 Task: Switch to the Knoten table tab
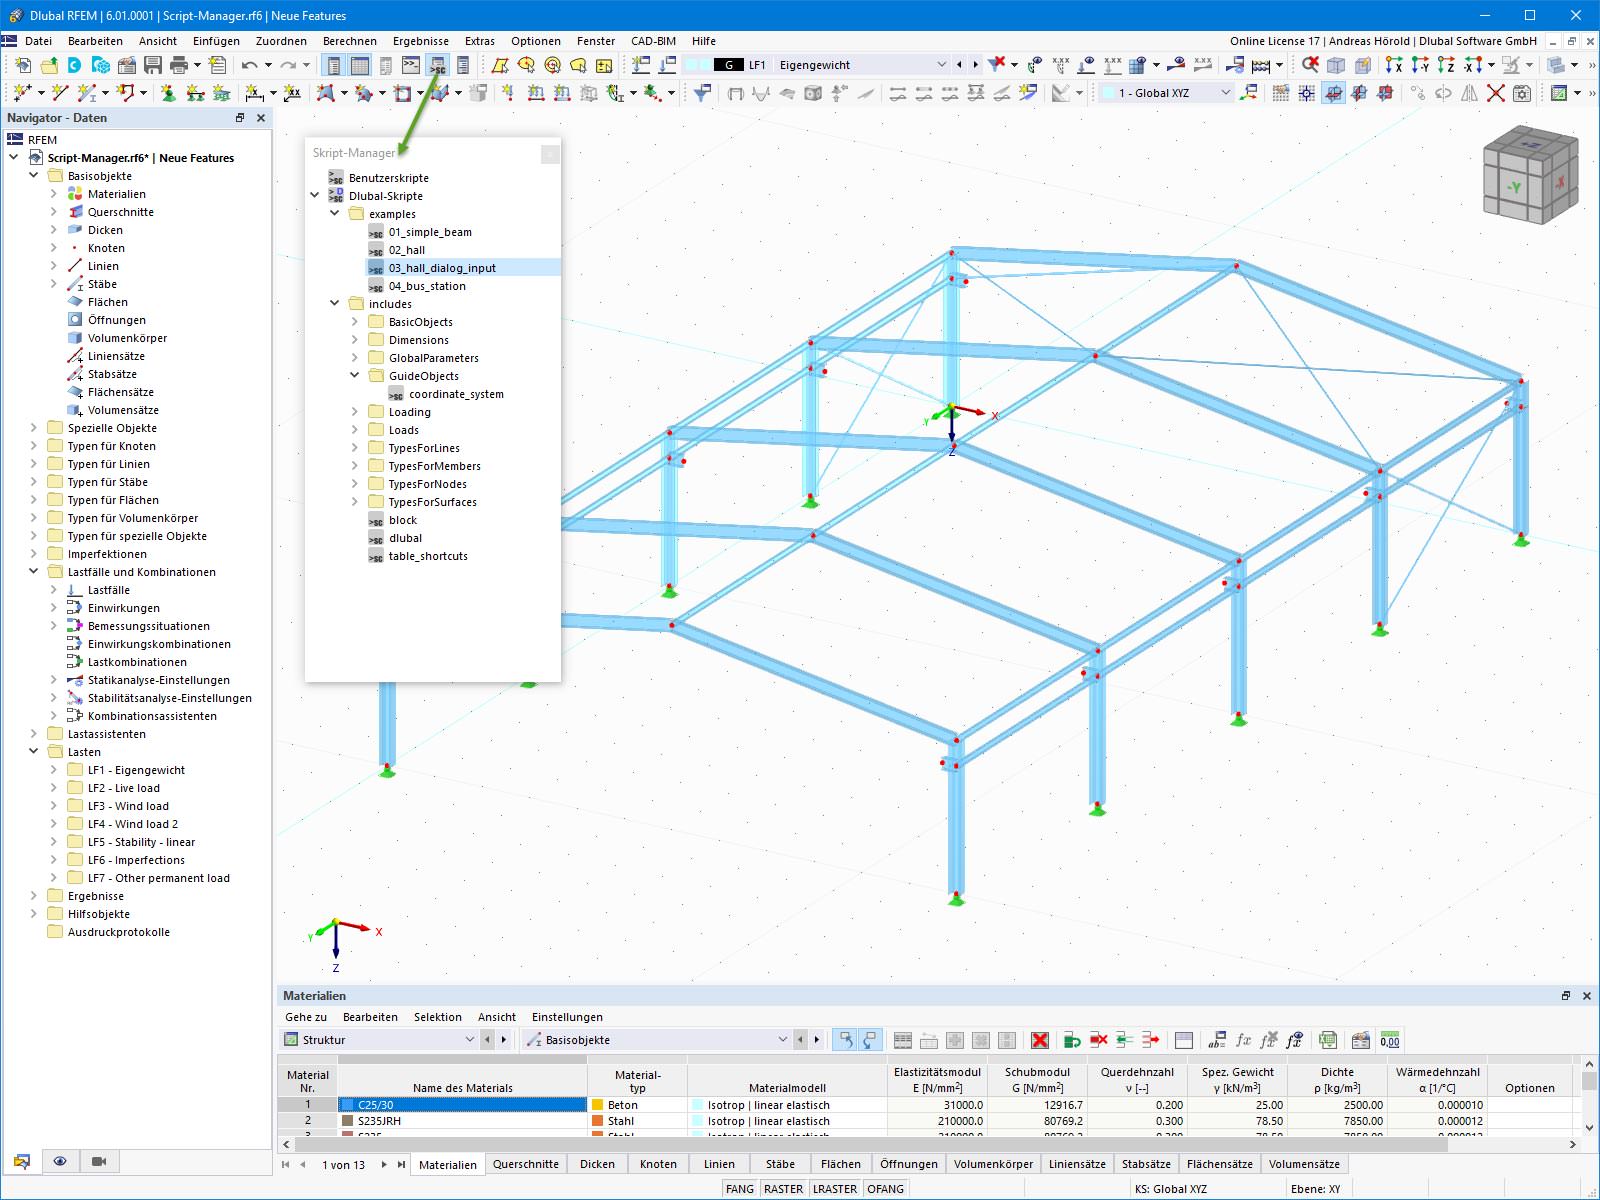(658, 1164)
